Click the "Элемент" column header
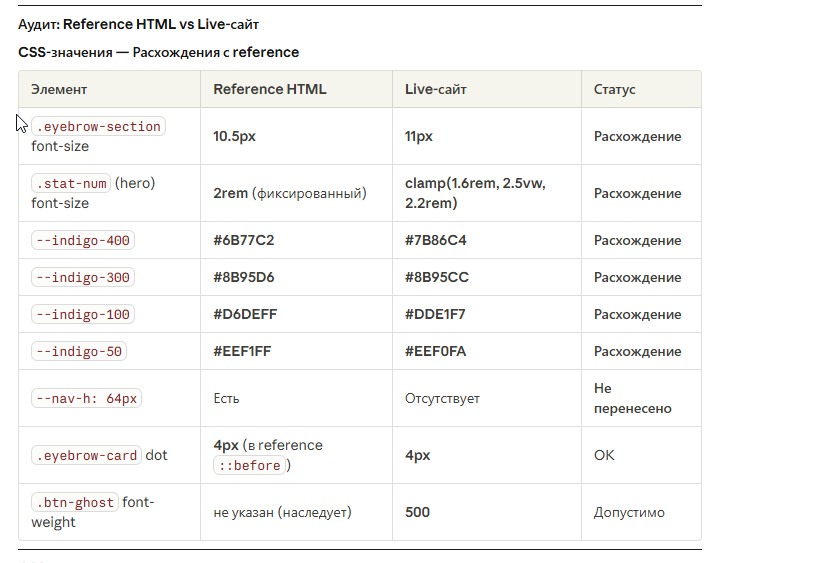The image size is (833, 563). coord(59,89)
